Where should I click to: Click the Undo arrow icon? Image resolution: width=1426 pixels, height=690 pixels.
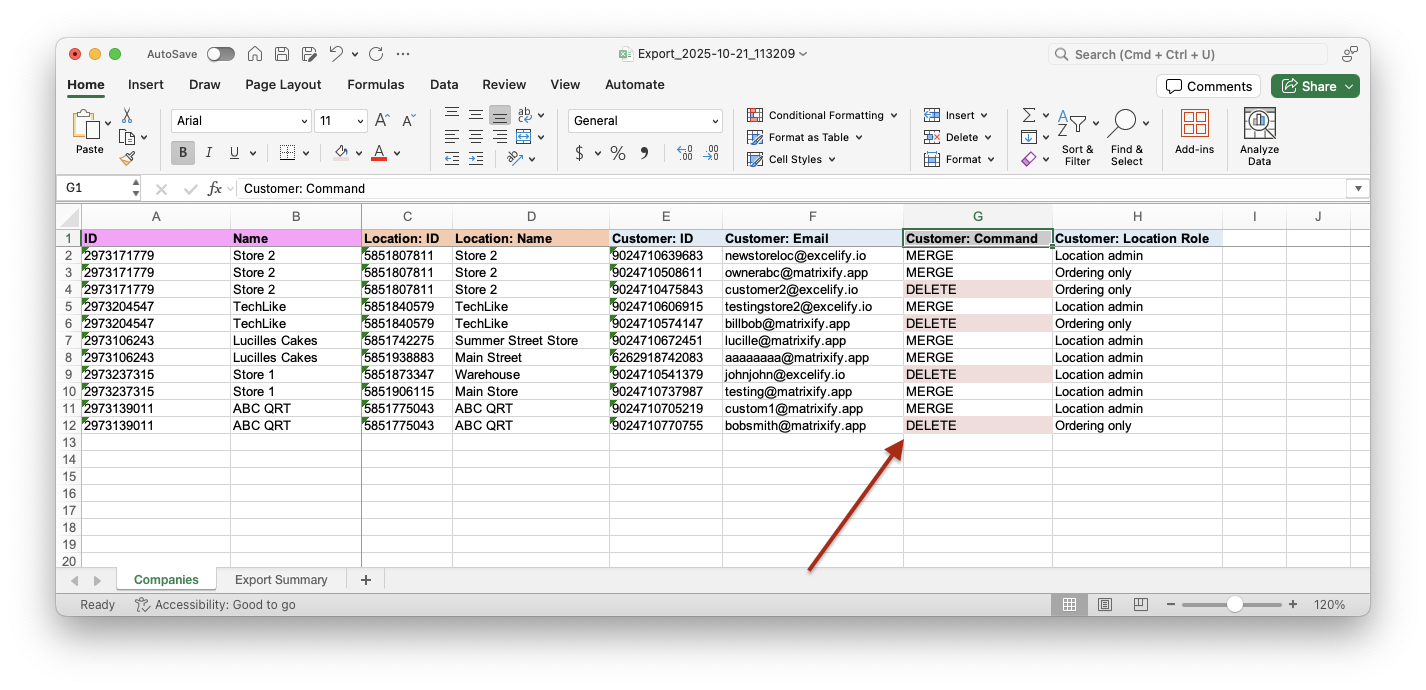(337, 54)
